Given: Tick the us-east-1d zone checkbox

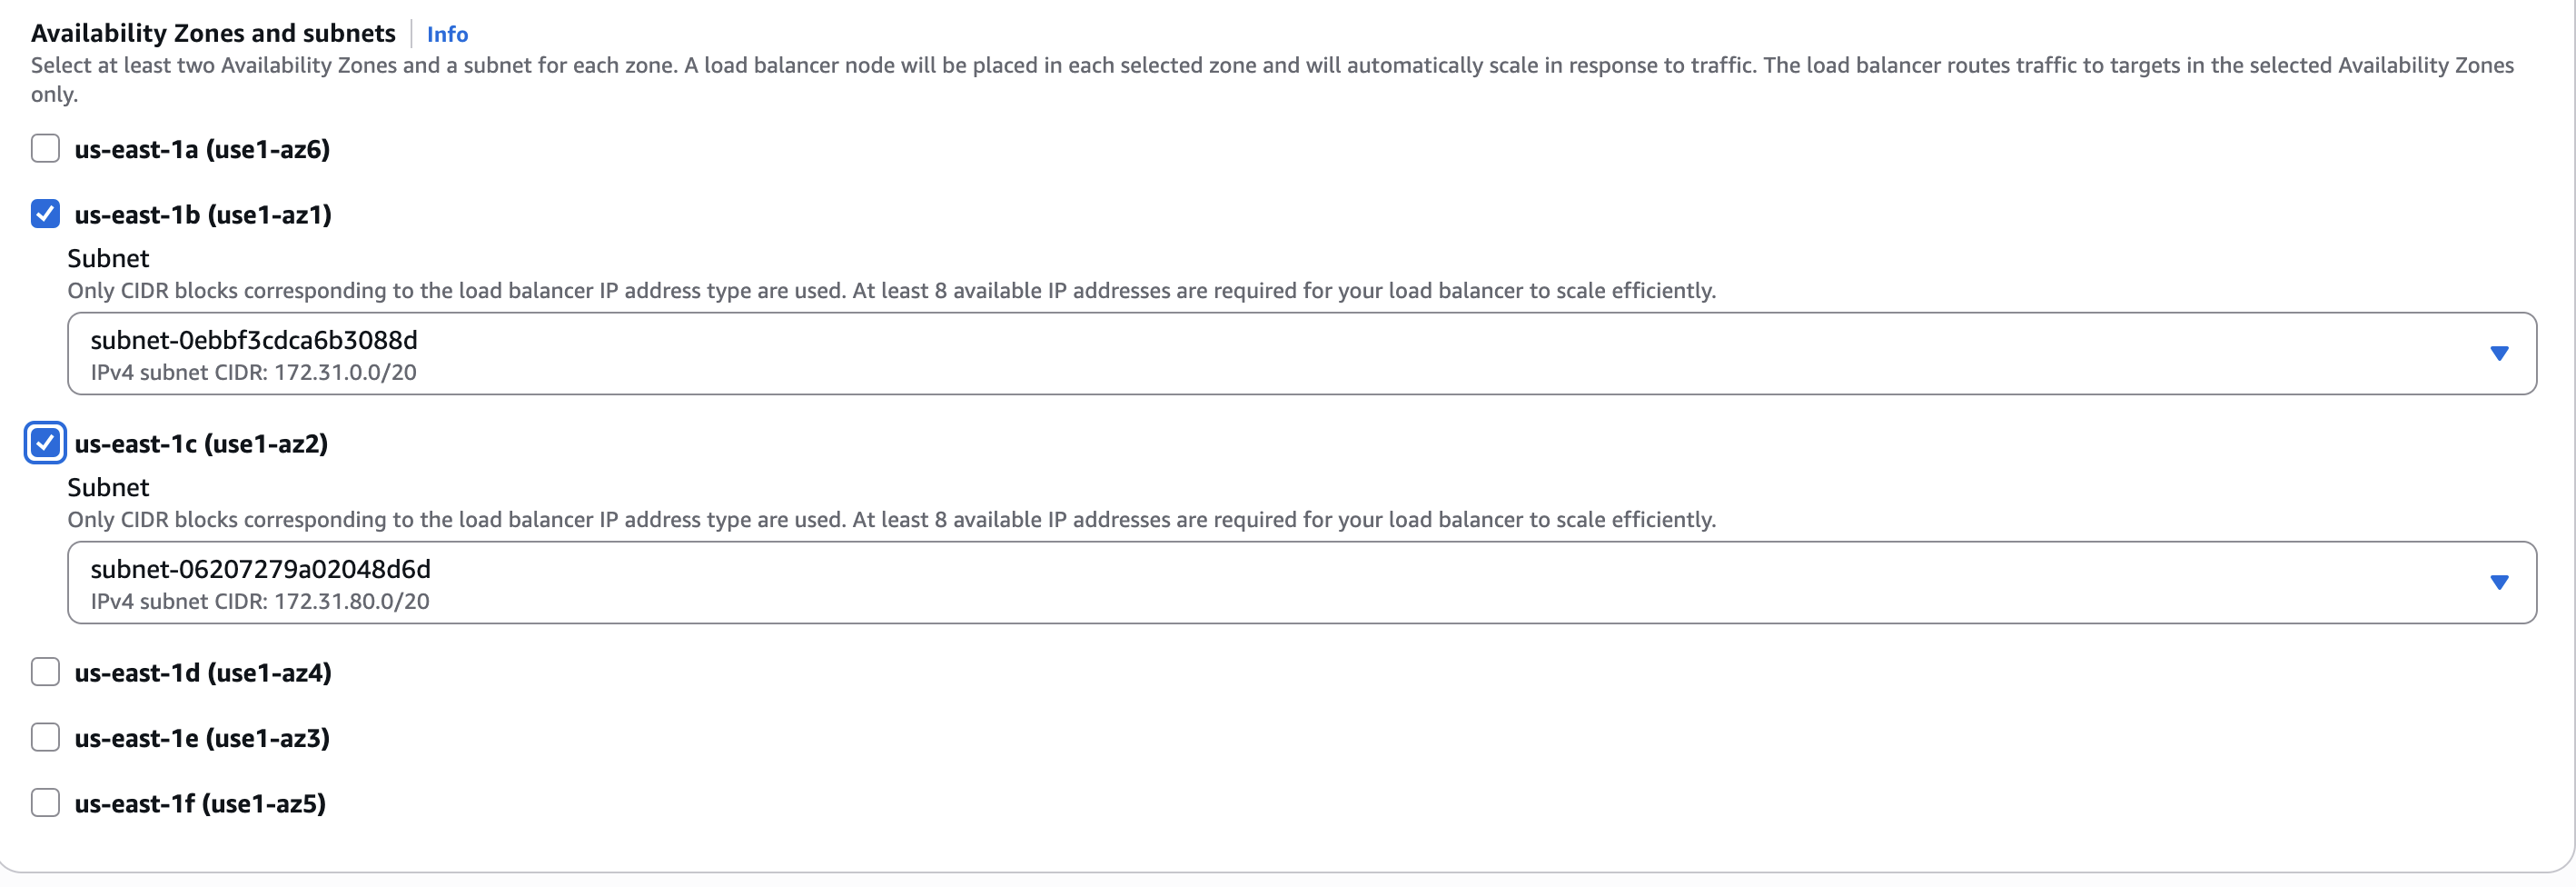Looking at the screenshot, I should tap(45, 672).
